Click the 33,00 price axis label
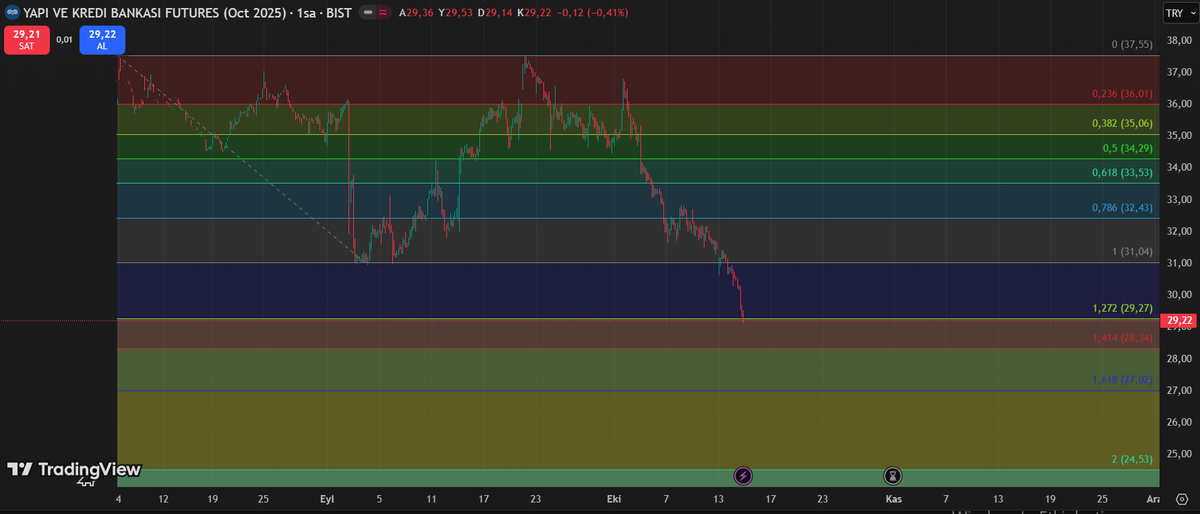The width and height of the screenshot is (1200, 514). click(1179, 199)
